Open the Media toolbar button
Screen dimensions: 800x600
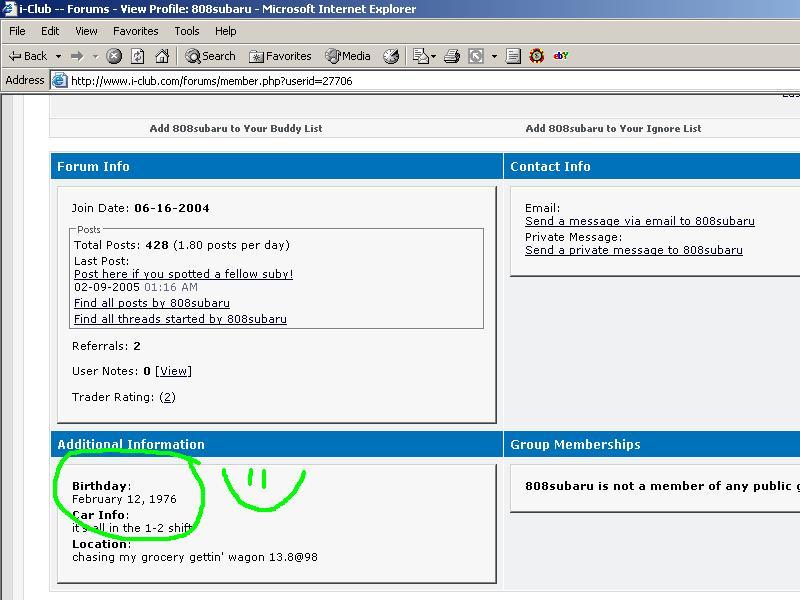[x=348, y=56]
